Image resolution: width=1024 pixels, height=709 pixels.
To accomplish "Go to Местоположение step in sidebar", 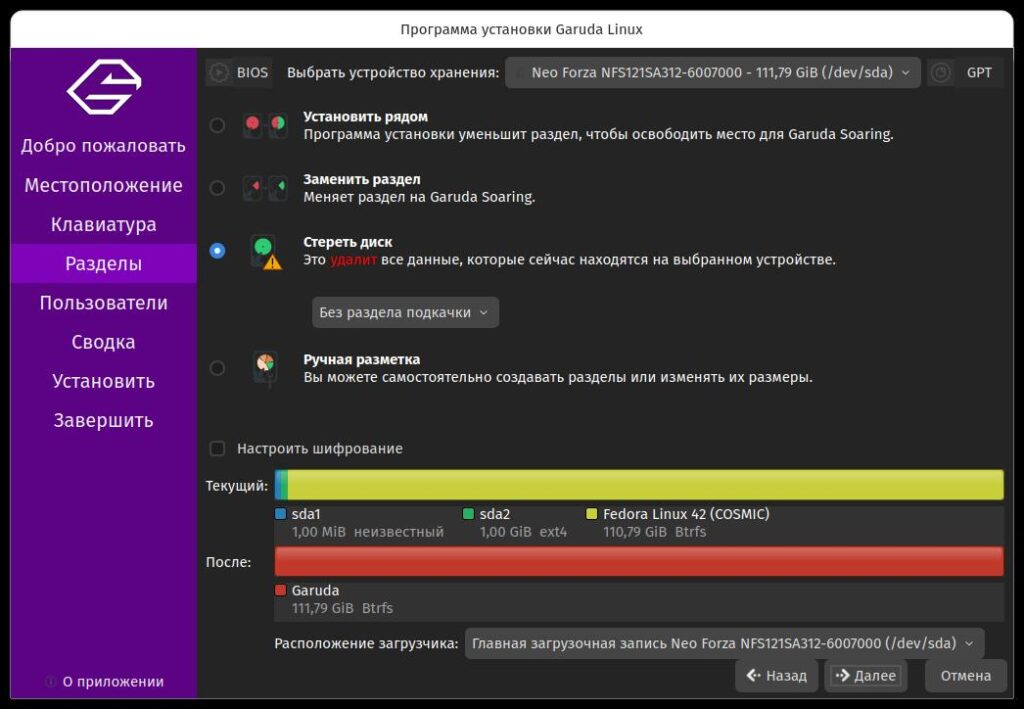I will (x=103, y=185).
